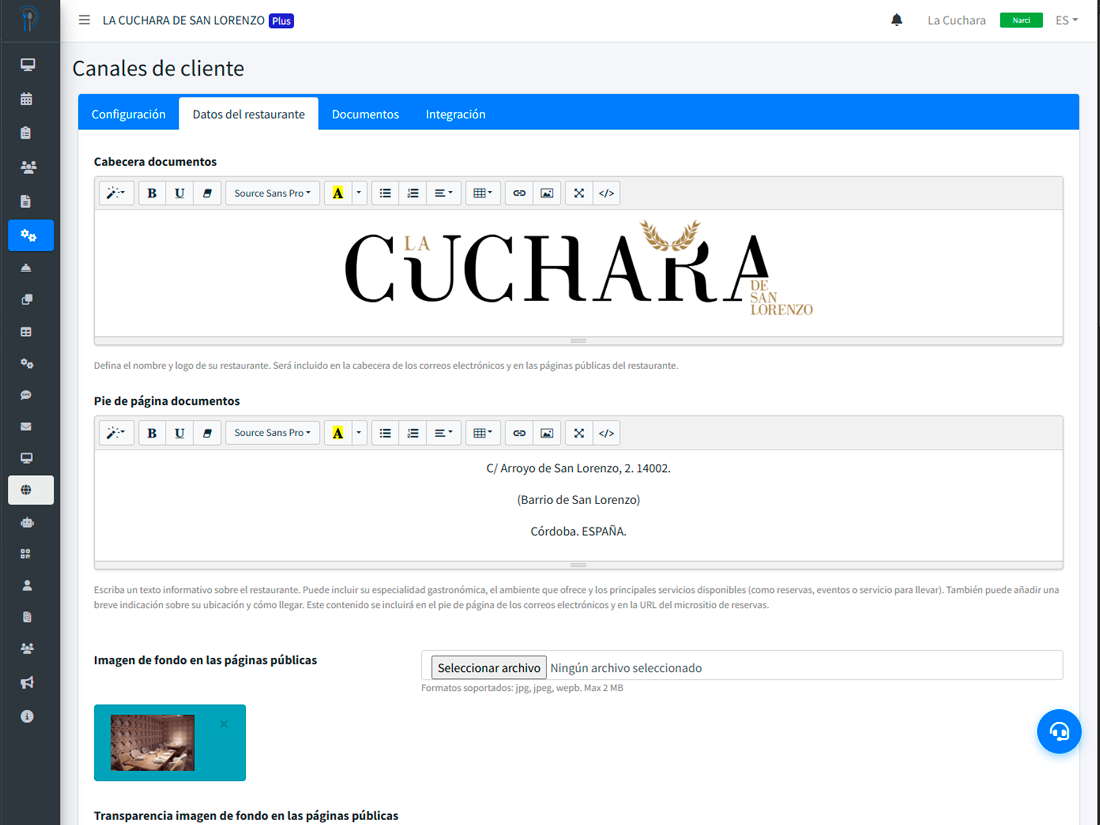Click the La Cuchara logo in header editor
This screenshot has width=1100, height=825.
(579, 267)
